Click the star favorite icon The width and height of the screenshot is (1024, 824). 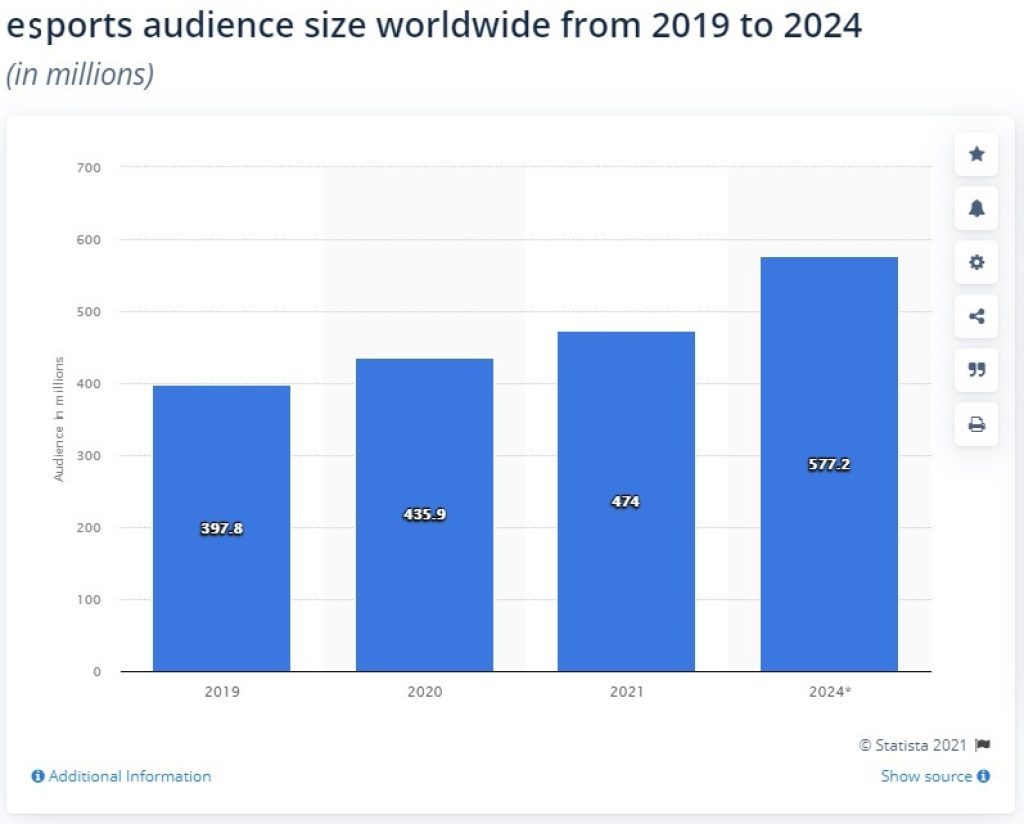[976, 154]
